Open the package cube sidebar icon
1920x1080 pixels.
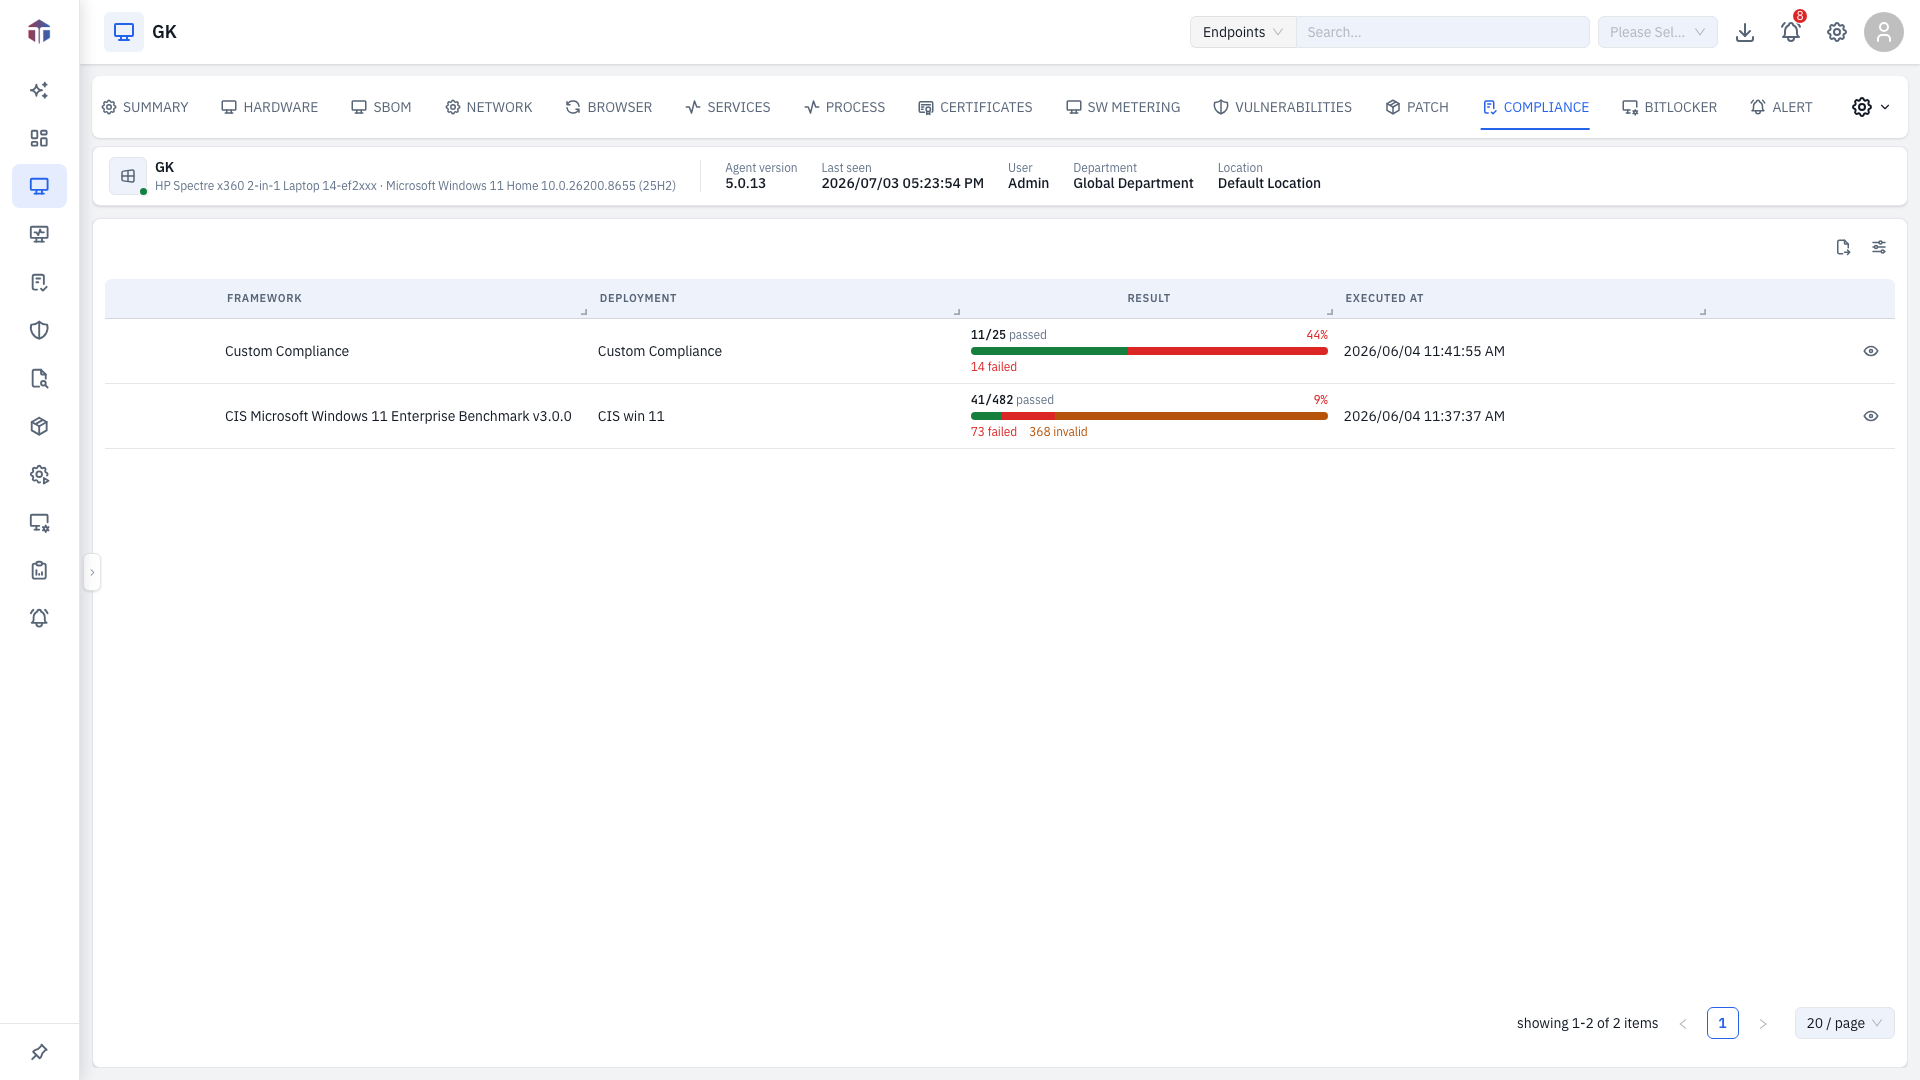pyautogui.click(x=39, y=426)
